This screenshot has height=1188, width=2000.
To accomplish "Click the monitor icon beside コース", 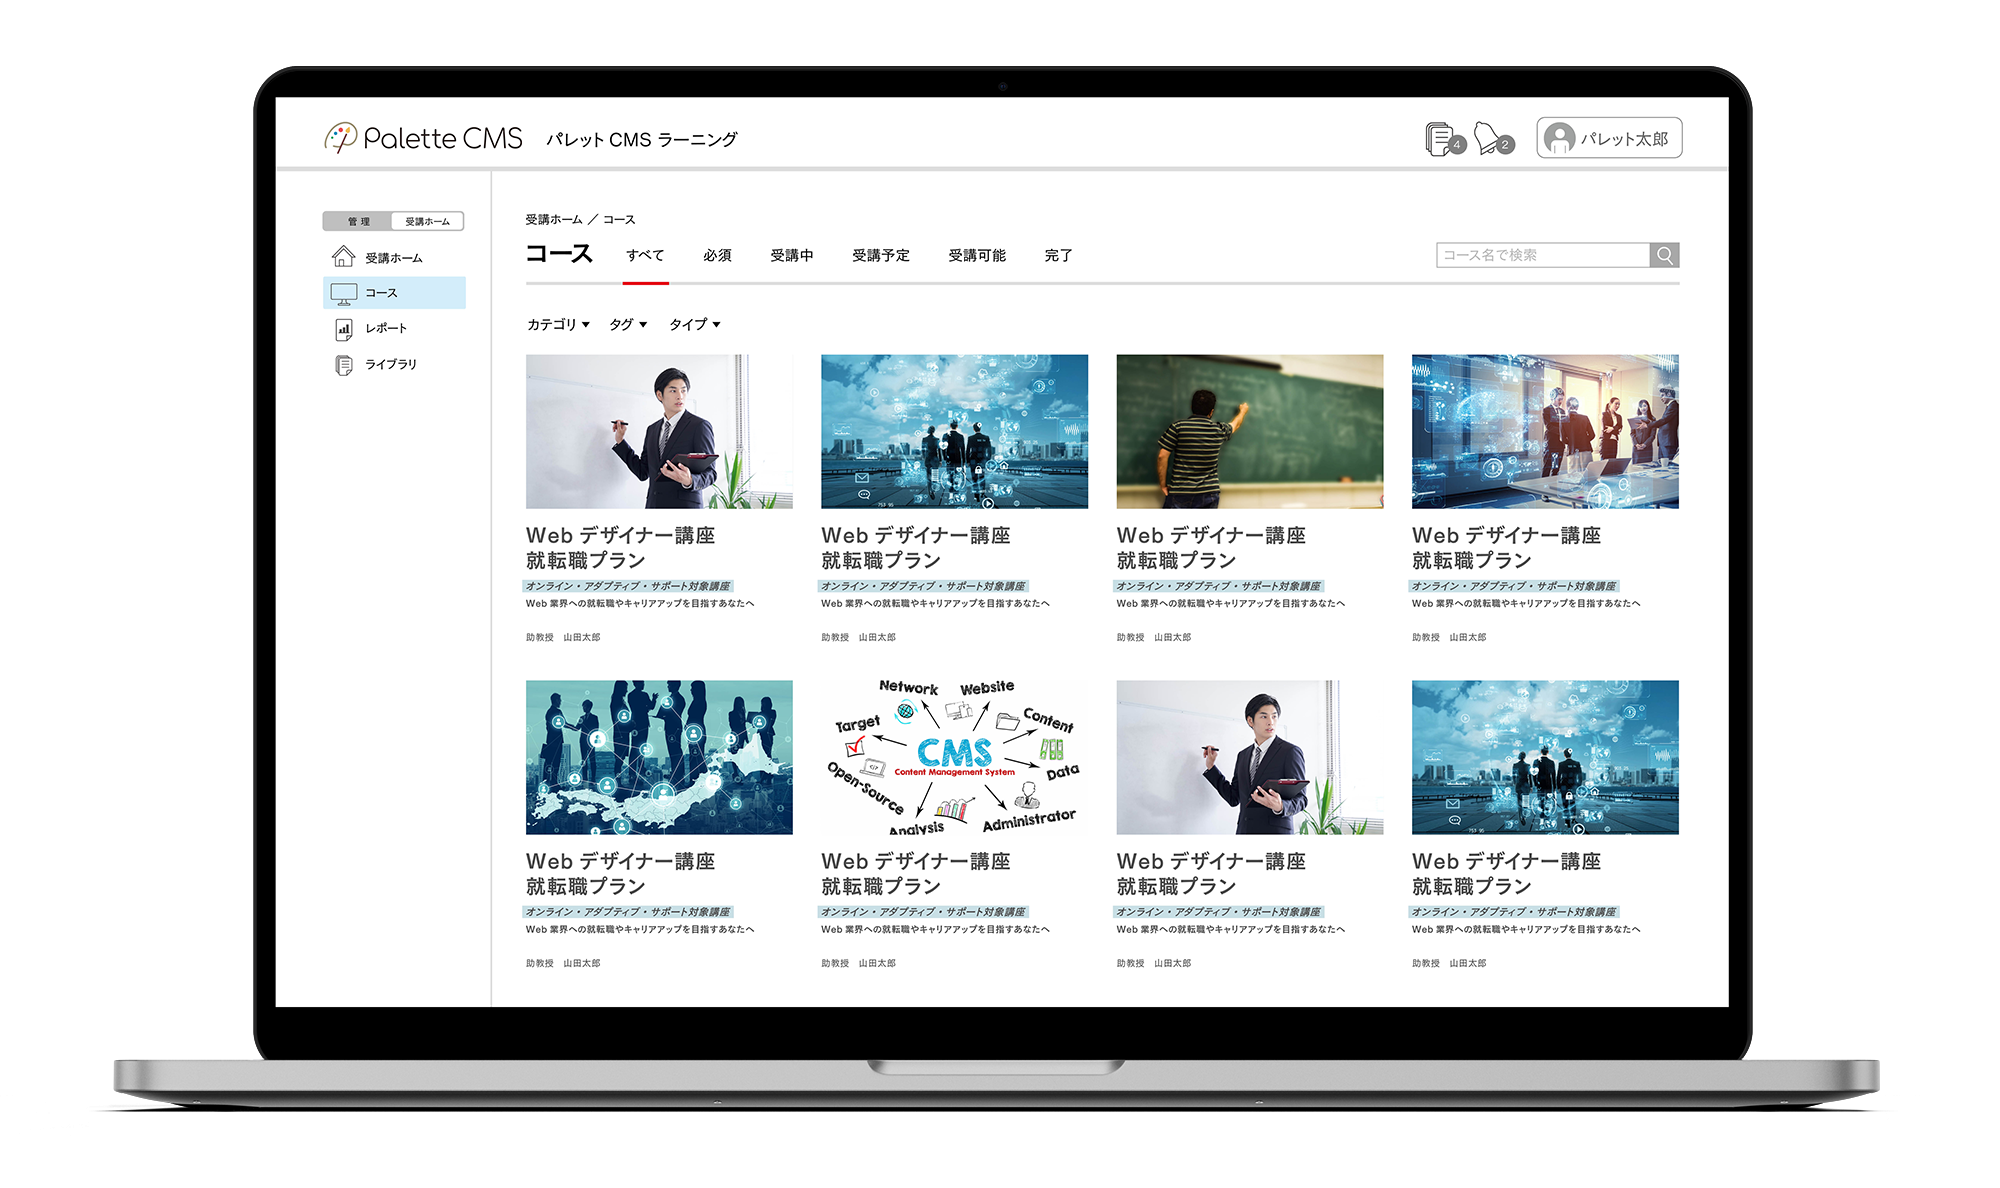I will [343, 293].
